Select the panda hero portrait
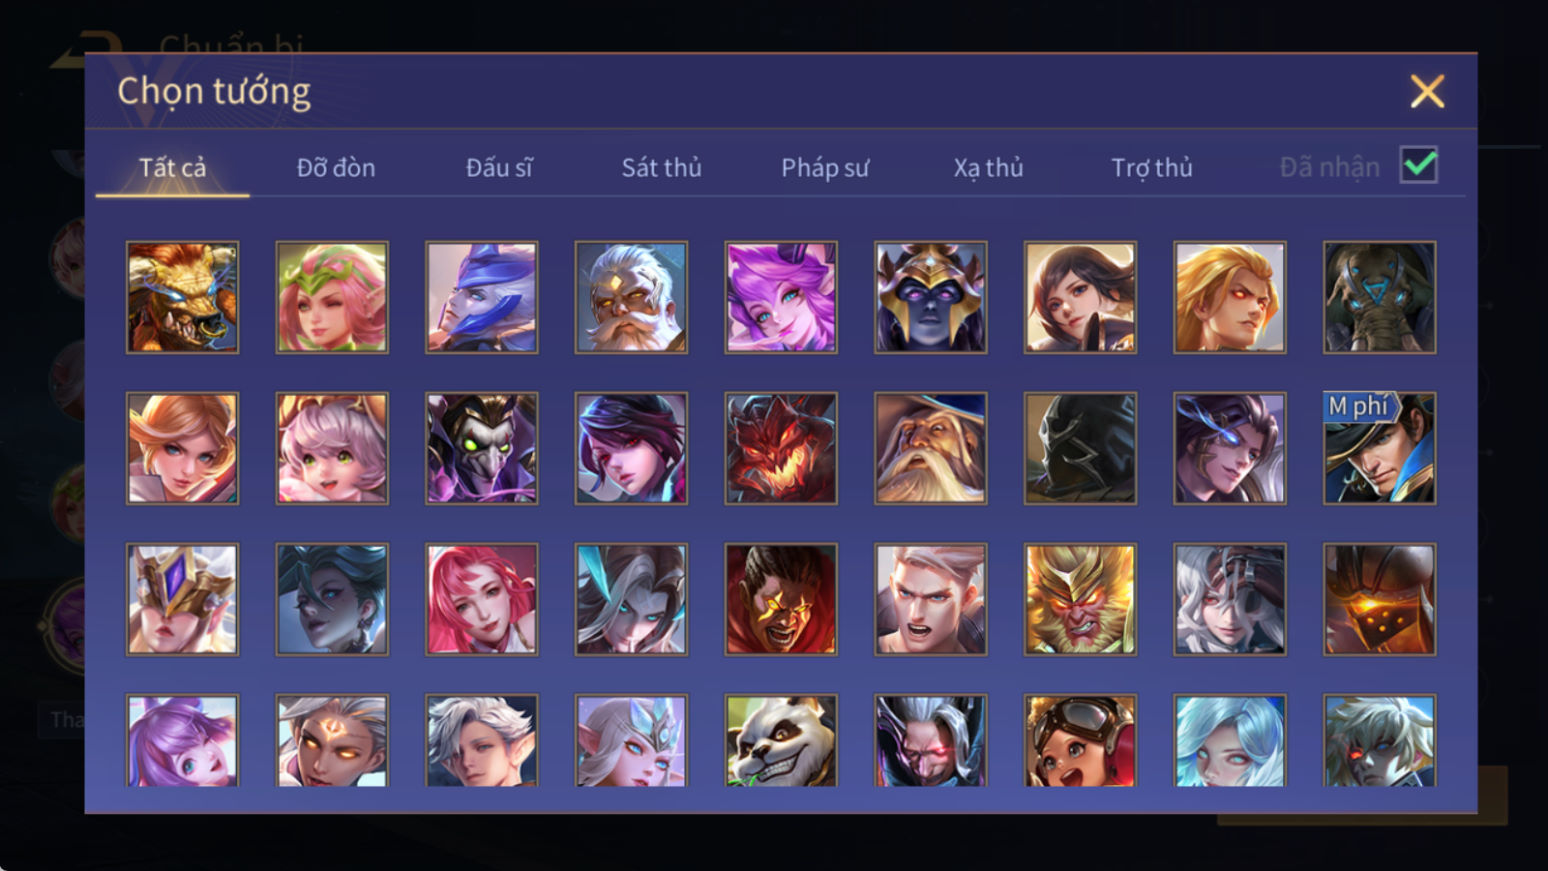The image size is (1548, 871). [x=781, y=741]
